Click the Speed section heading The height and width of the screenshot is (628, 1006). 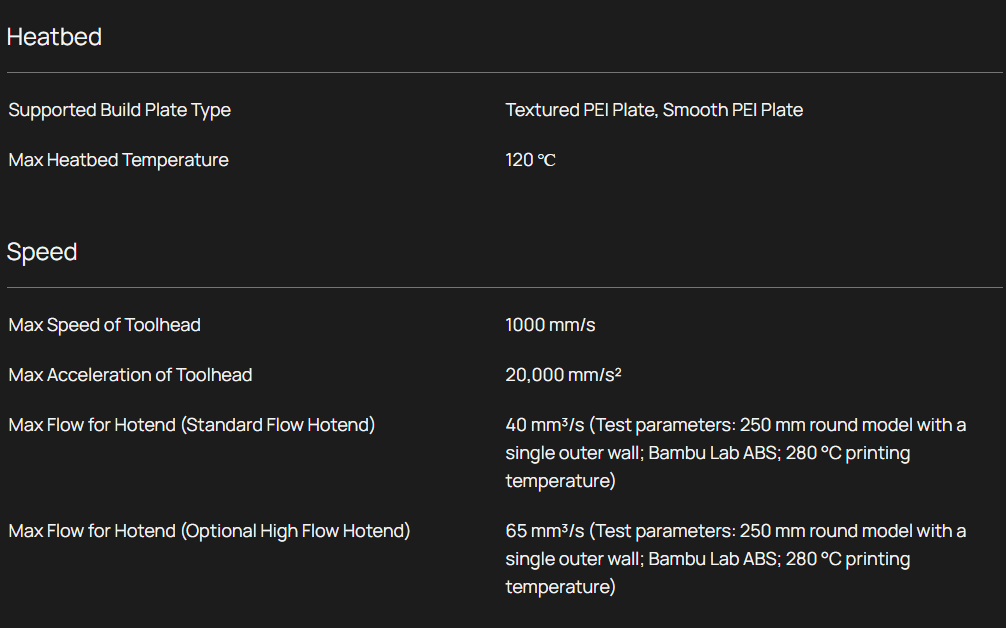[x=42, y=252]
